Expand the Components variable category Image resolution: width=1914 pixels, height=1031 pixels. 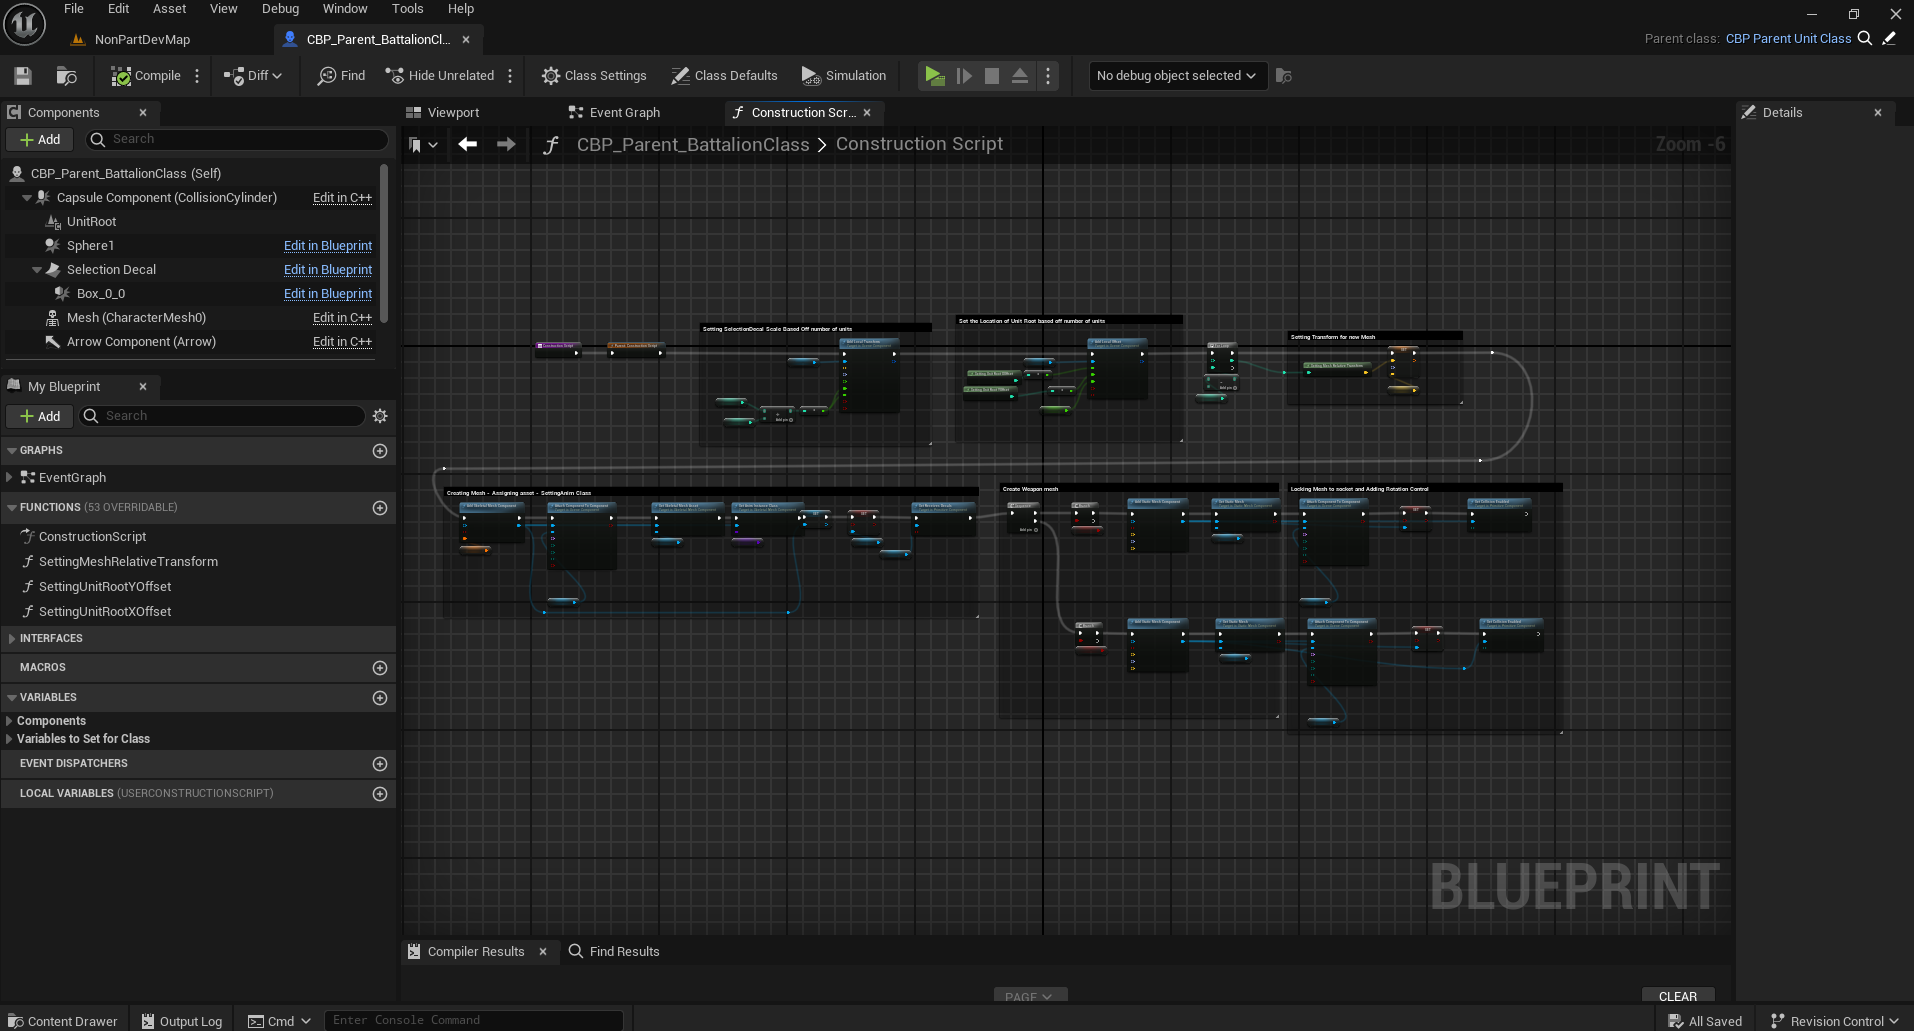pos(9,721)
